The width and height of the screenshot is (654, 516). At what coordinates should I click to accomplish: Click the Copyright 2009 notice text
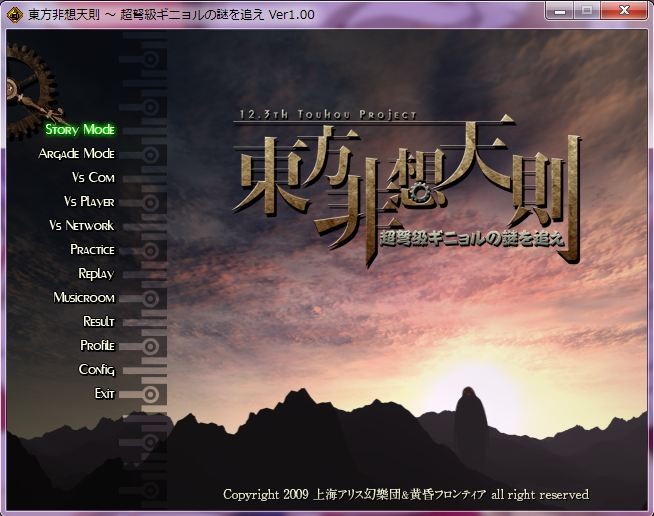(406, 495)
